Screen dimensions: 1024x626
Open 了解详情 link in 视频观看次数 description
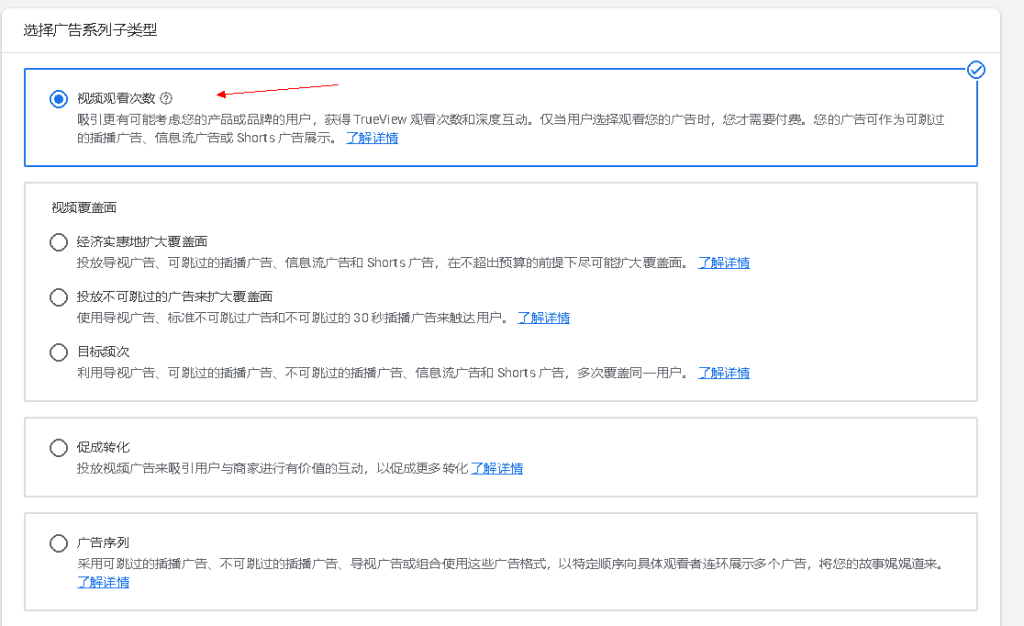372,138
